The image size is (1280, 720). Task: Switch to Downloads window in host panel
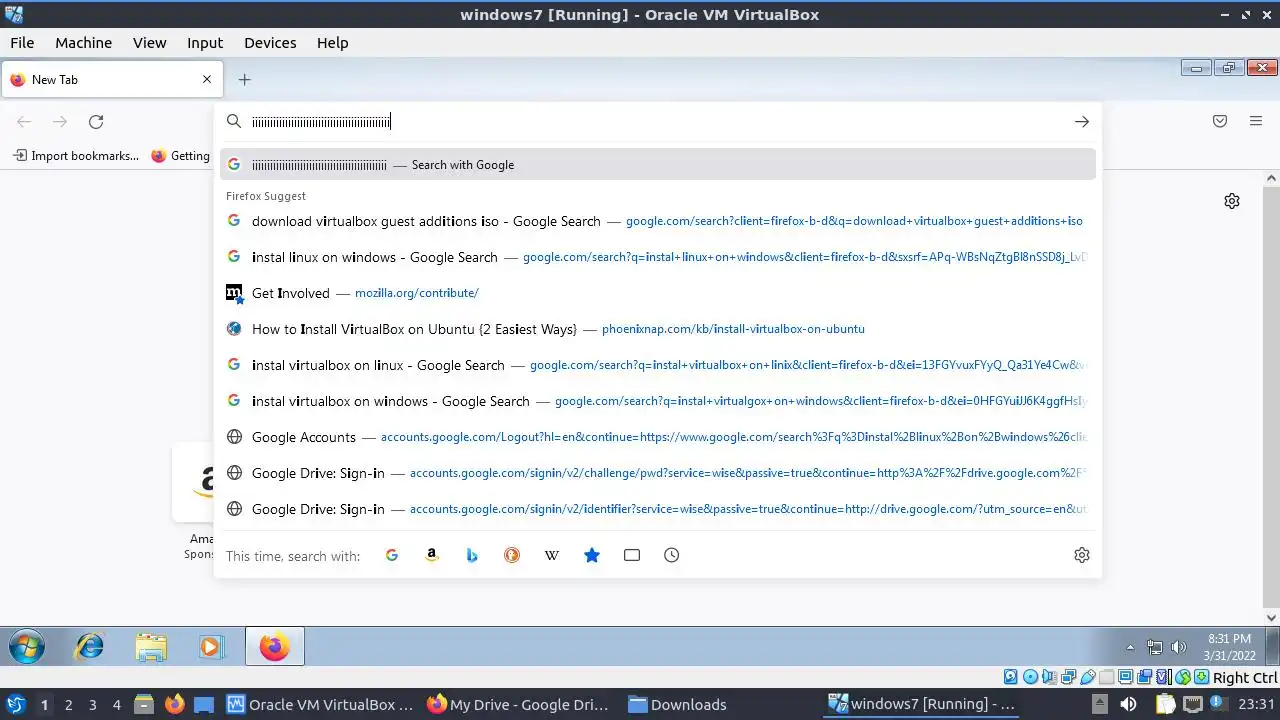pos(678,705)
